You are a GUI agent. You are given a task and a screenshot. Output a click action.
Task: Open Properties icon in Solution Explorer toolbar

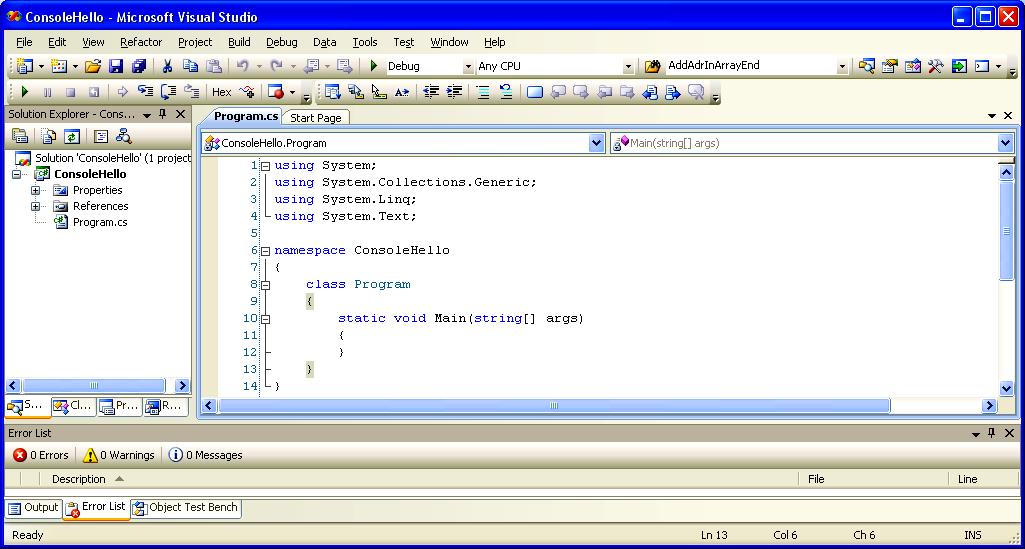coord(20,136)
